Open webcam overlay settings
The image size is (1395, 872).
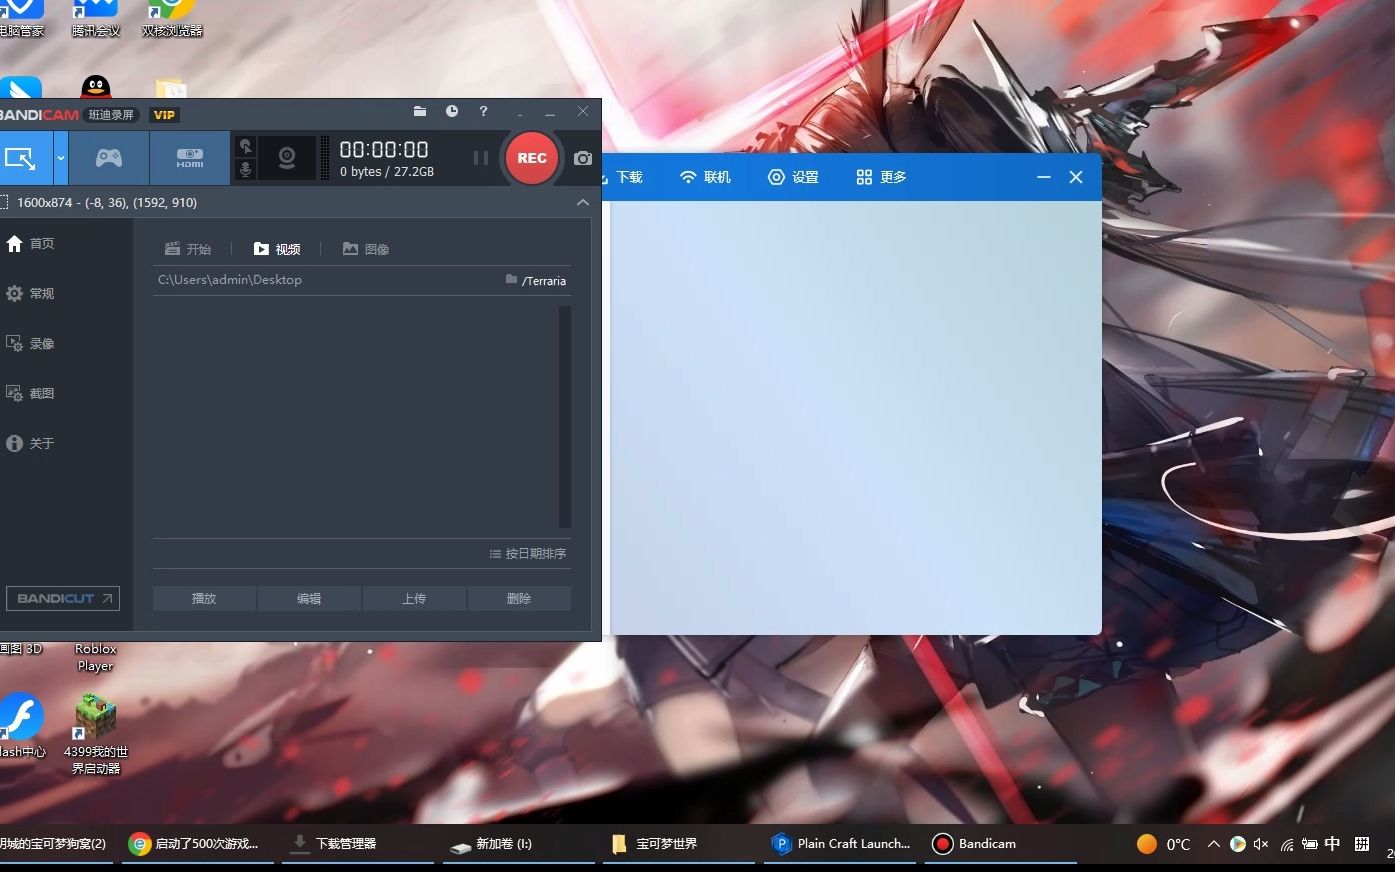286,157
